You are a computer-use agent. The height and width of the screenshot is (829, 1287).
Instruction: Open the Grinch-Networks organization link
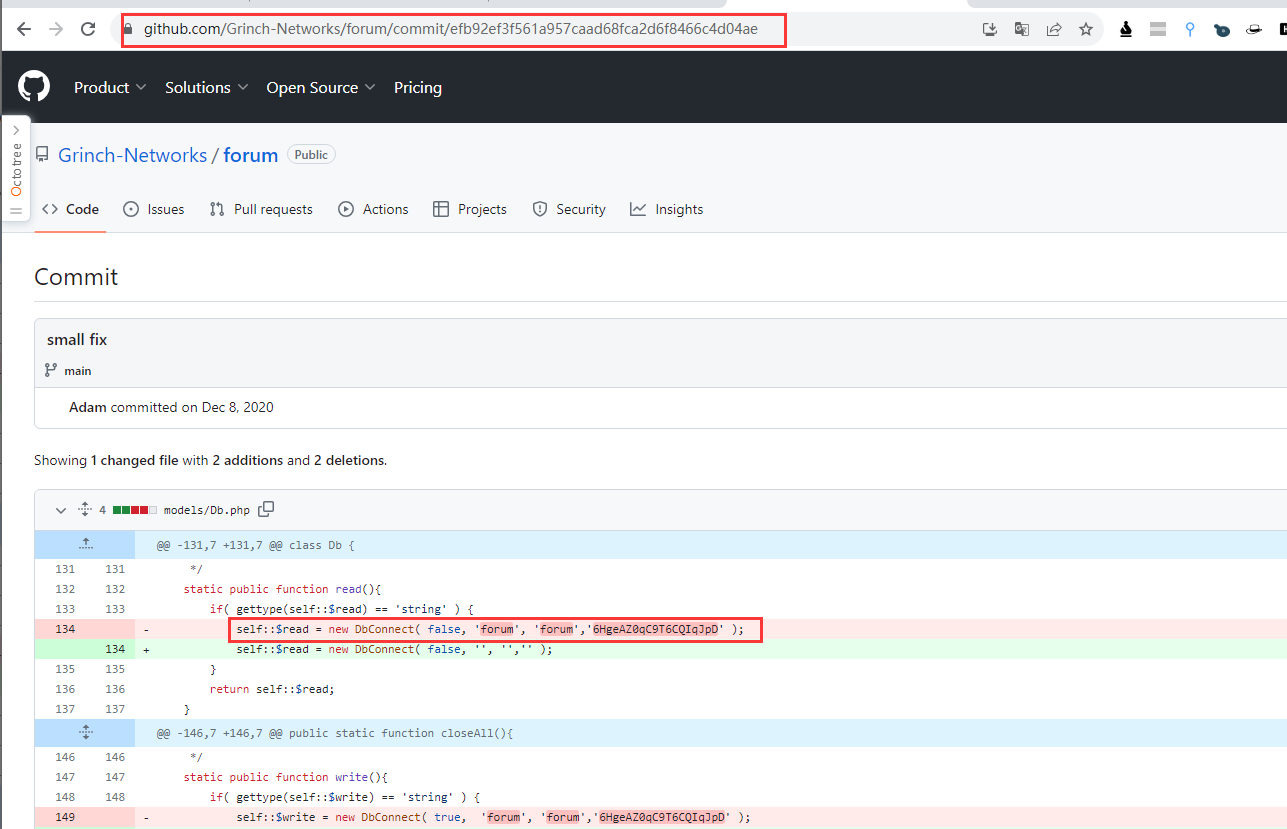tap(133, 155)
